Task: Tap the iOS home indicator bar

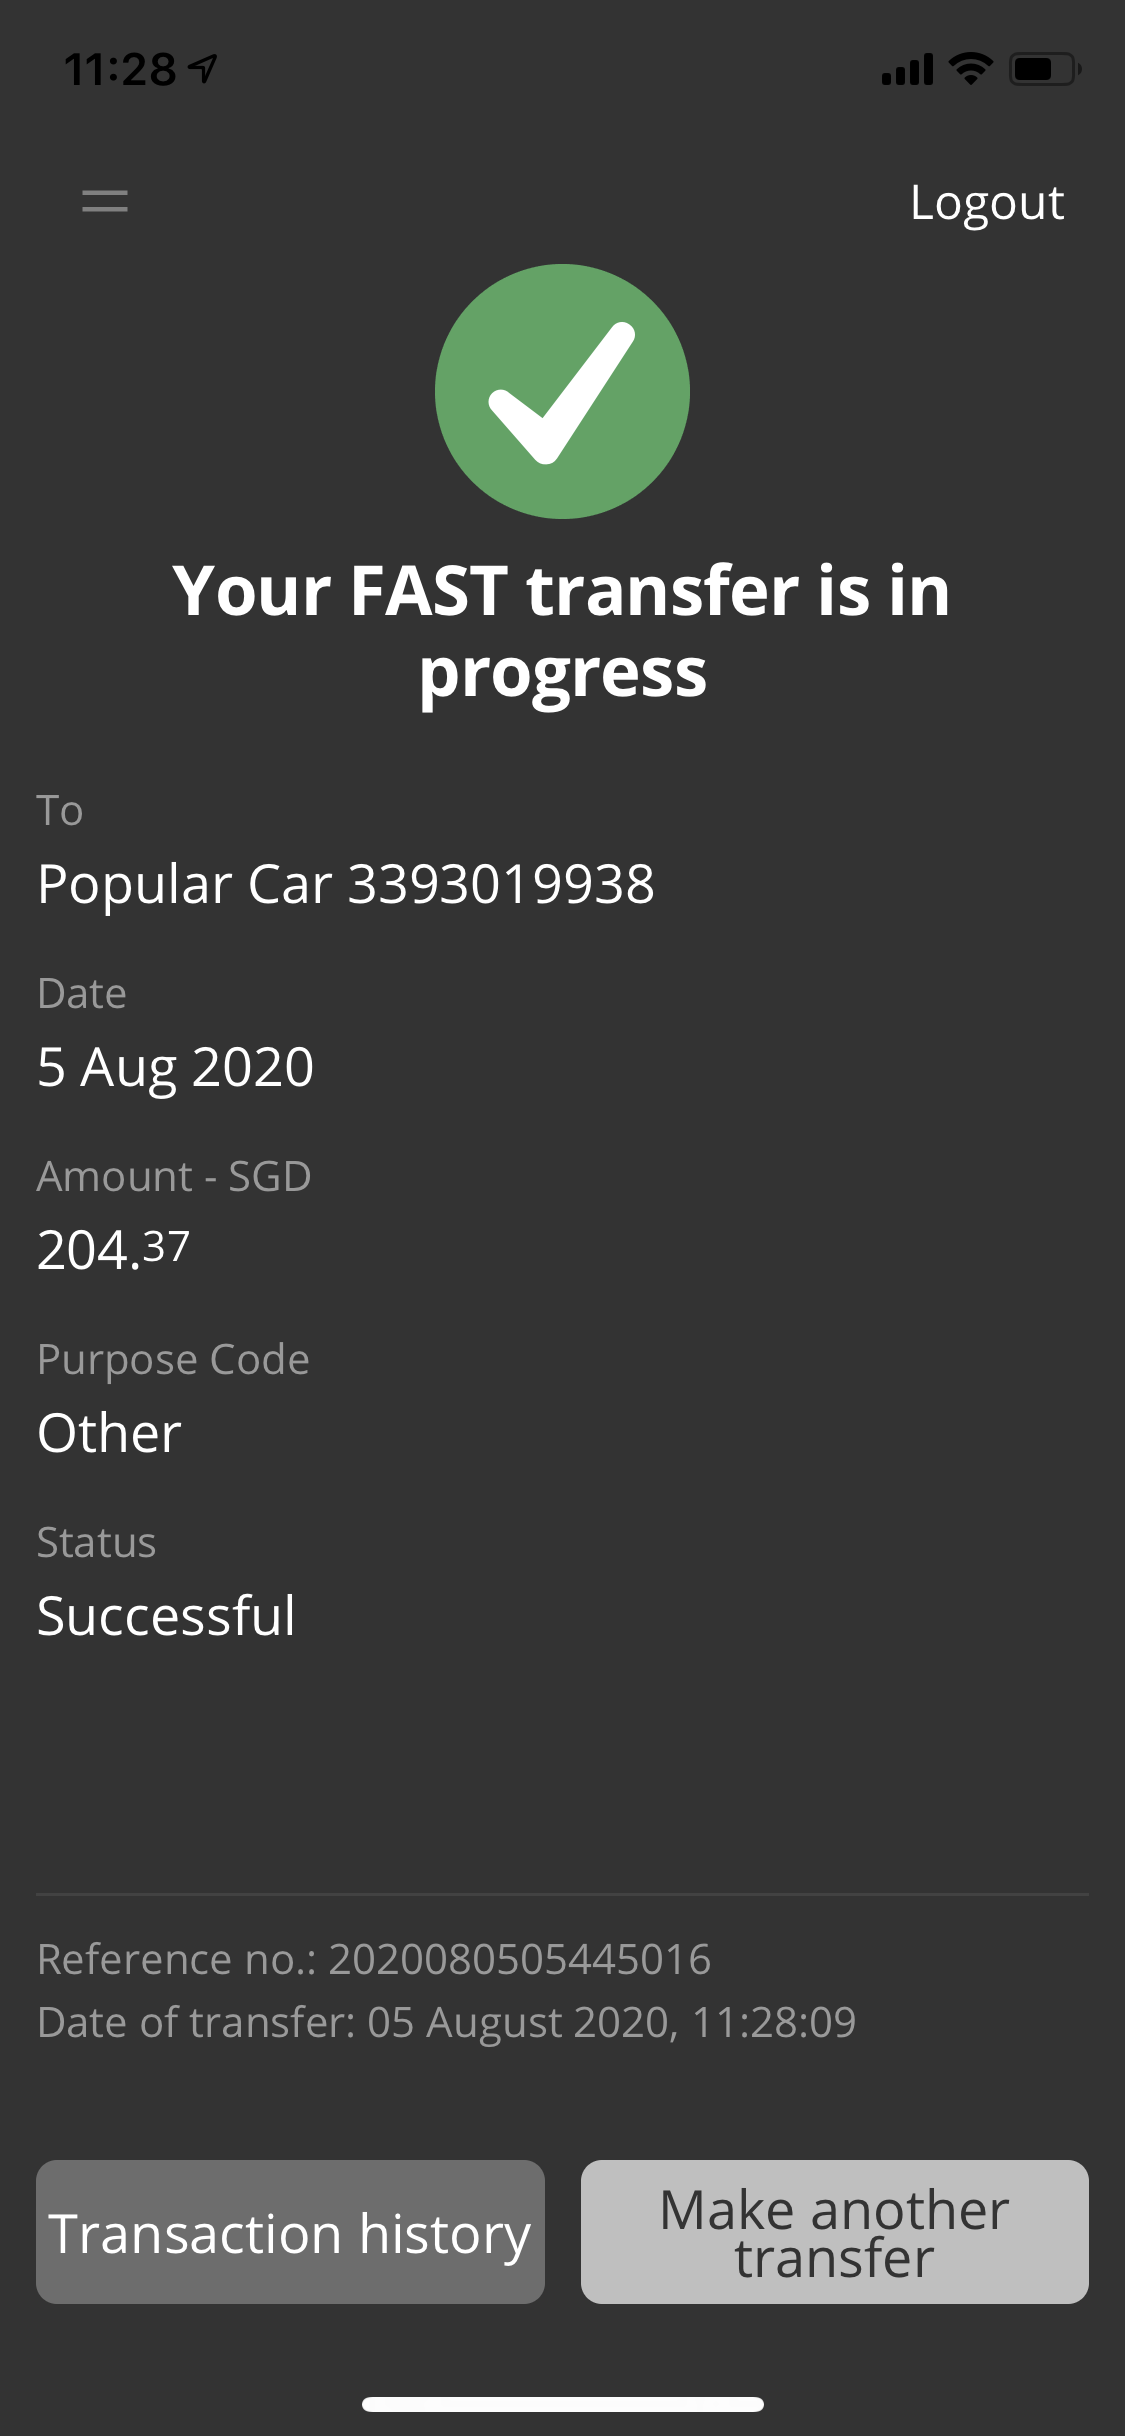Action: click(562, 2404)
